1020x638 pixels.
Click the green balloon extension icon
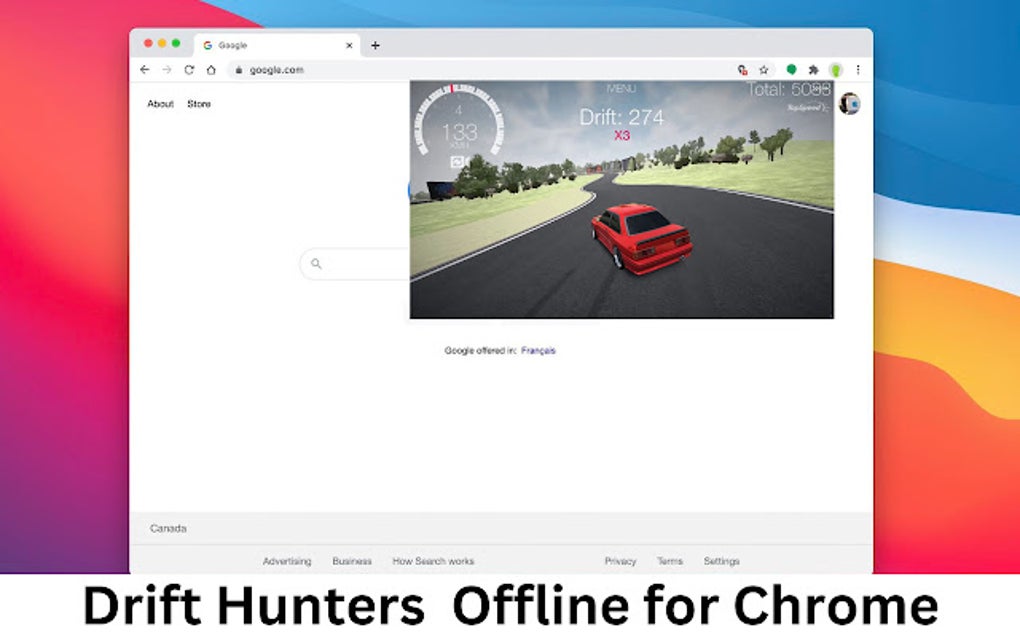click(792, 70)
